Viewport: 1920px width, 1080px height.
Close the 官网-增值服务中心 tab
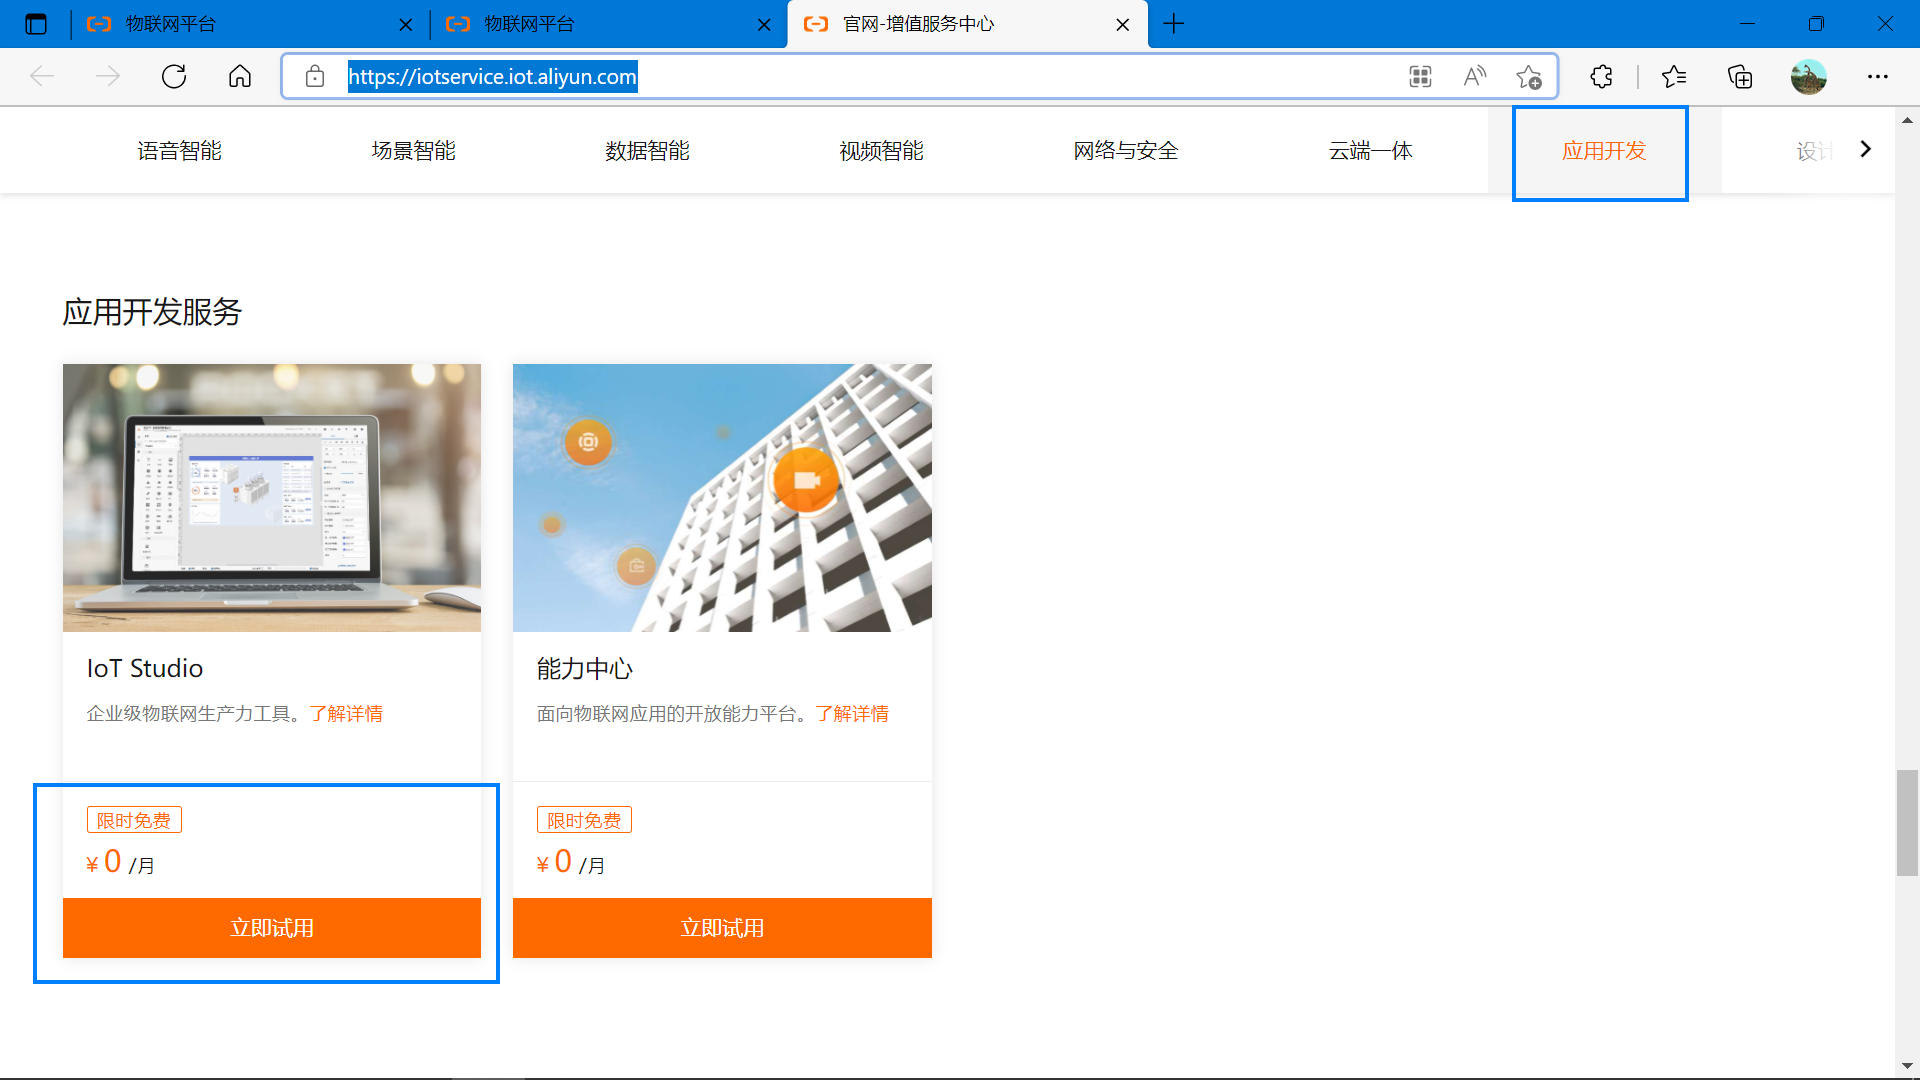pyautogui.click(x=1122, y=25)
